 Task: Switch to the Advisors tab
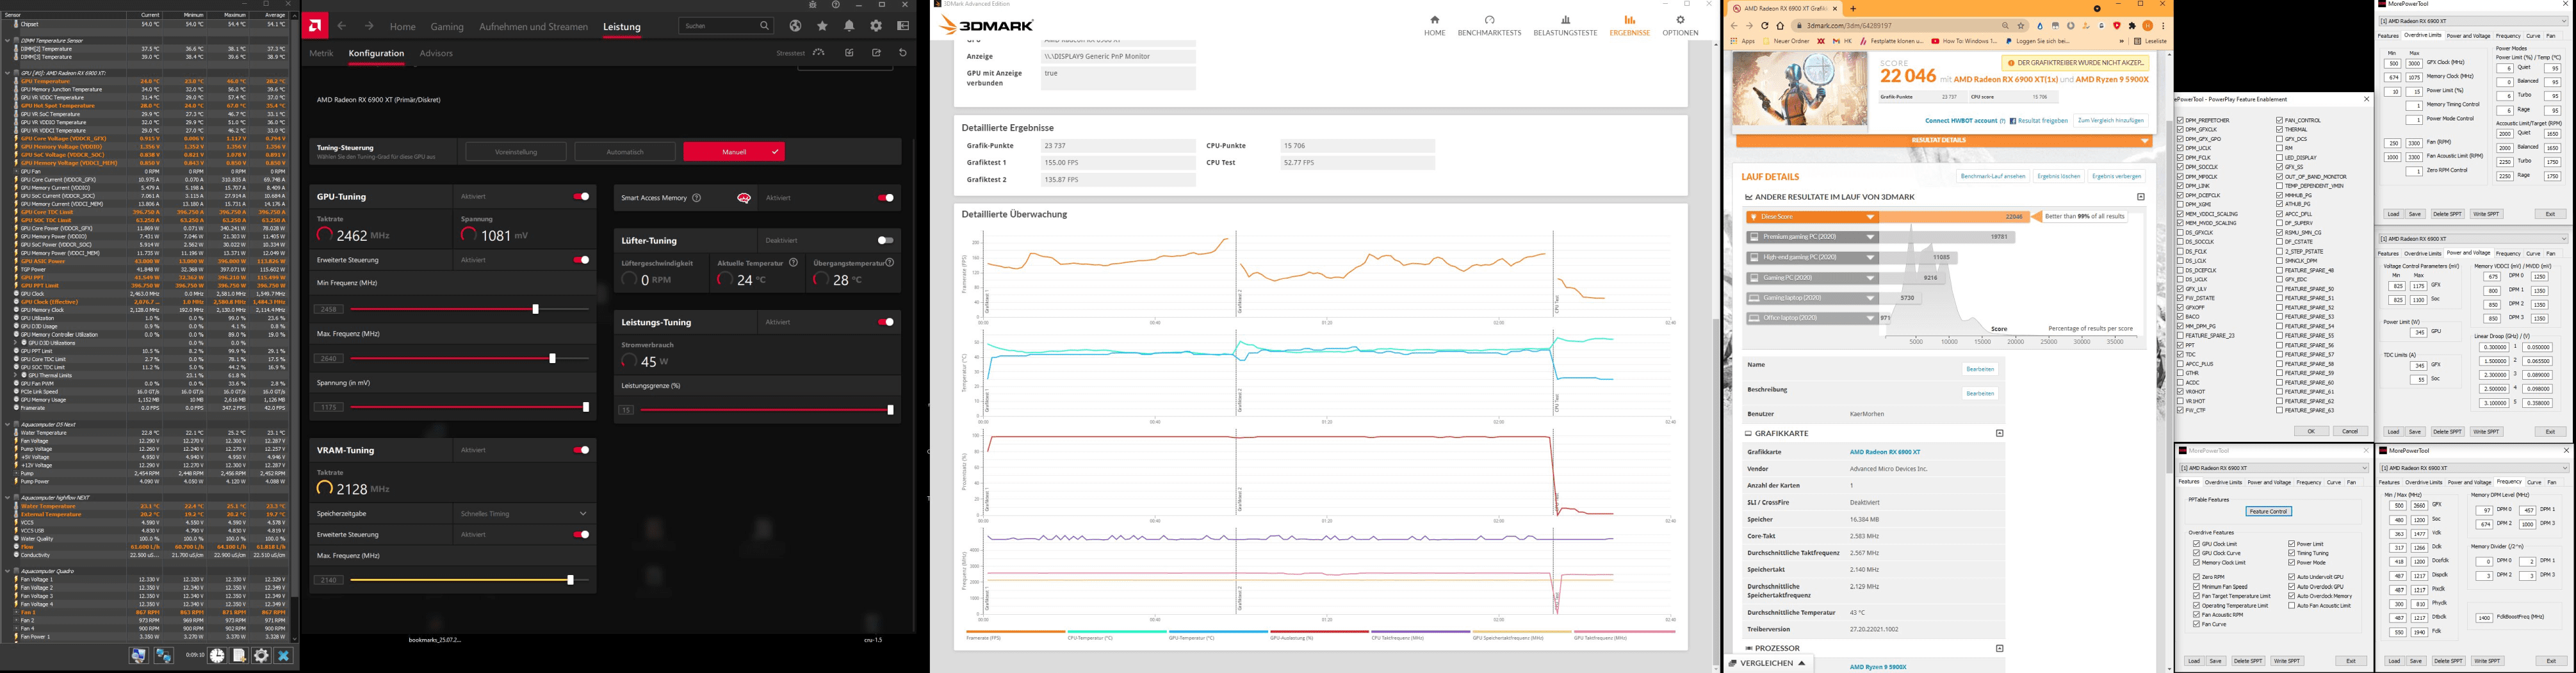(x=436, y=53)
